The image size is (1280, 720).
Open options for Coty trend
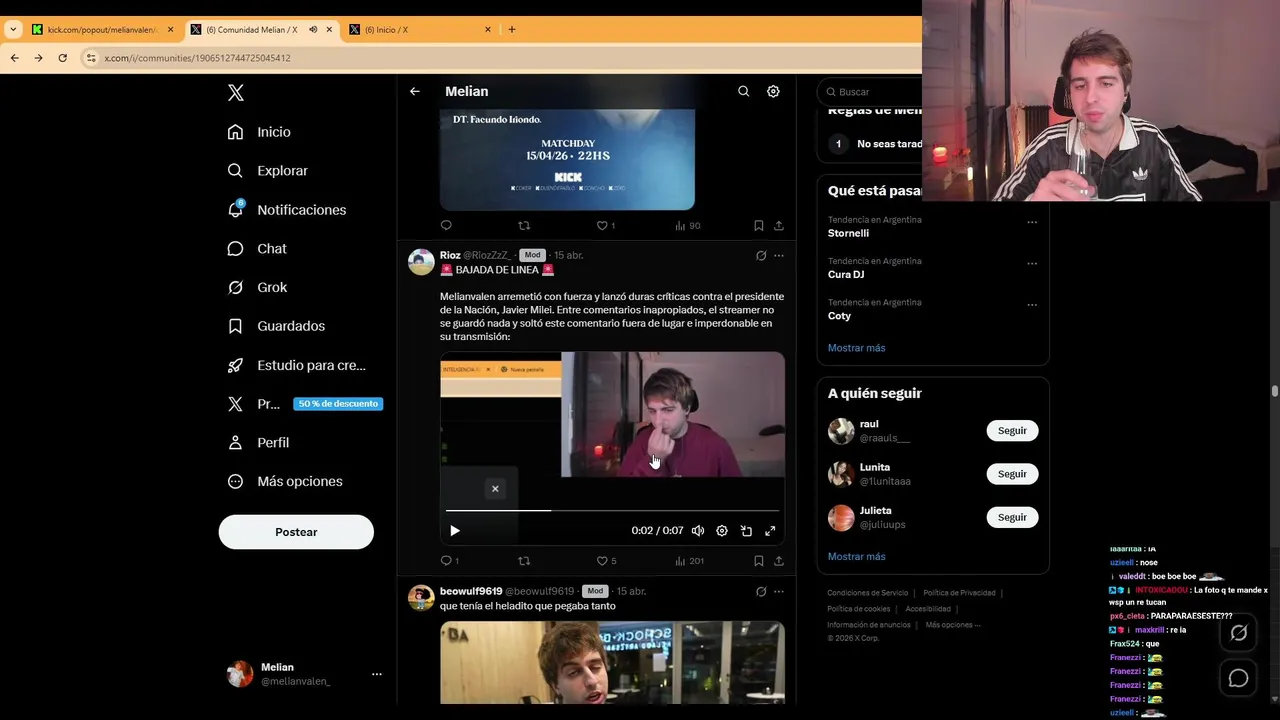click(x=1032, y=305)
